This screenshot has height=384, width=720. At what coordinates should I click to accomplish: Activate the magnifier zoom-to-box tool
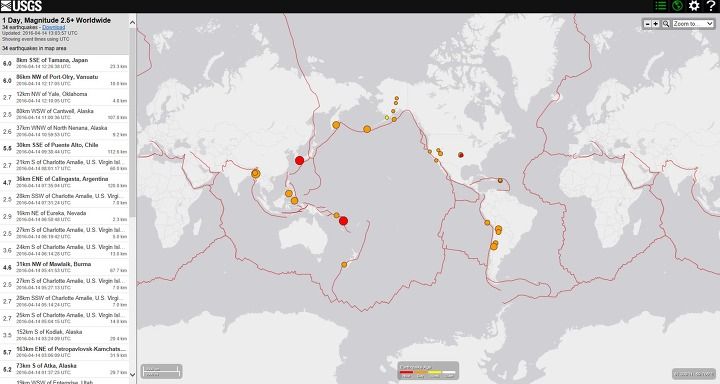coord(666,24)
